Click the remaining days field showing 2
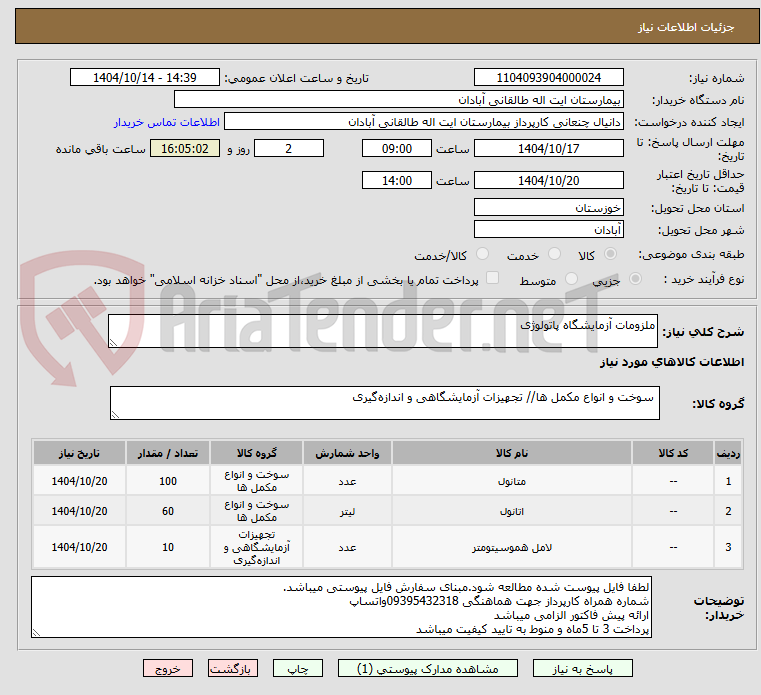761x695 pixels. [289, 149]
